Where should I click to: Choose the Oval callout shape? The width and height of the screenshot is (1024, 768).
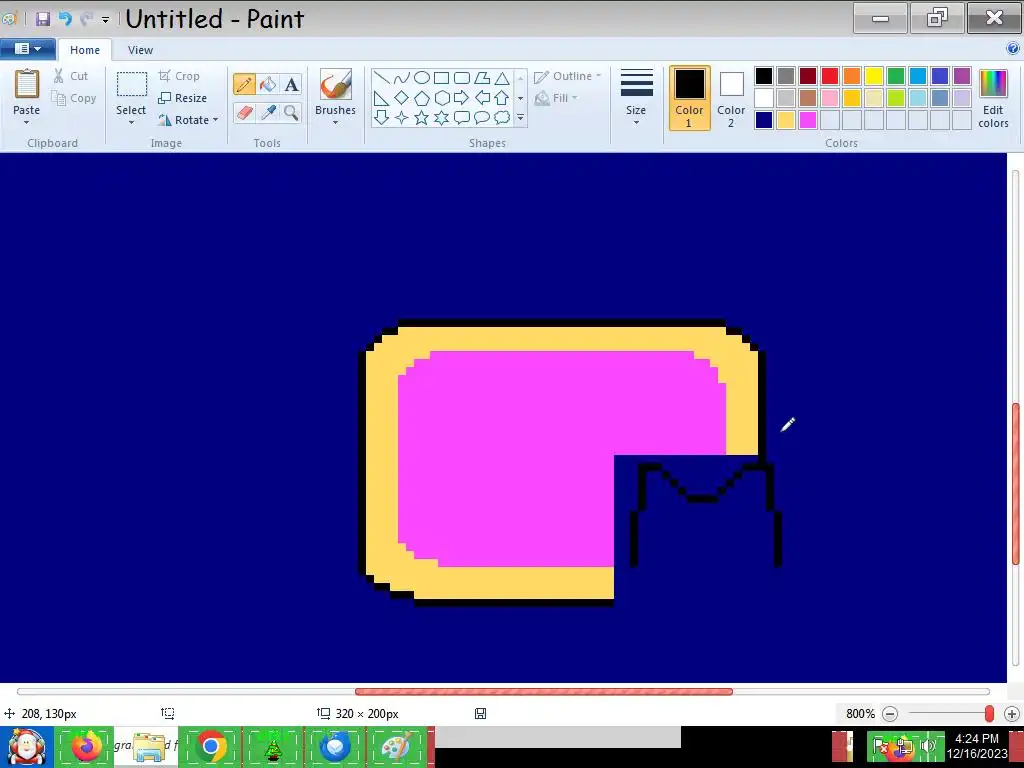(482, 118)
